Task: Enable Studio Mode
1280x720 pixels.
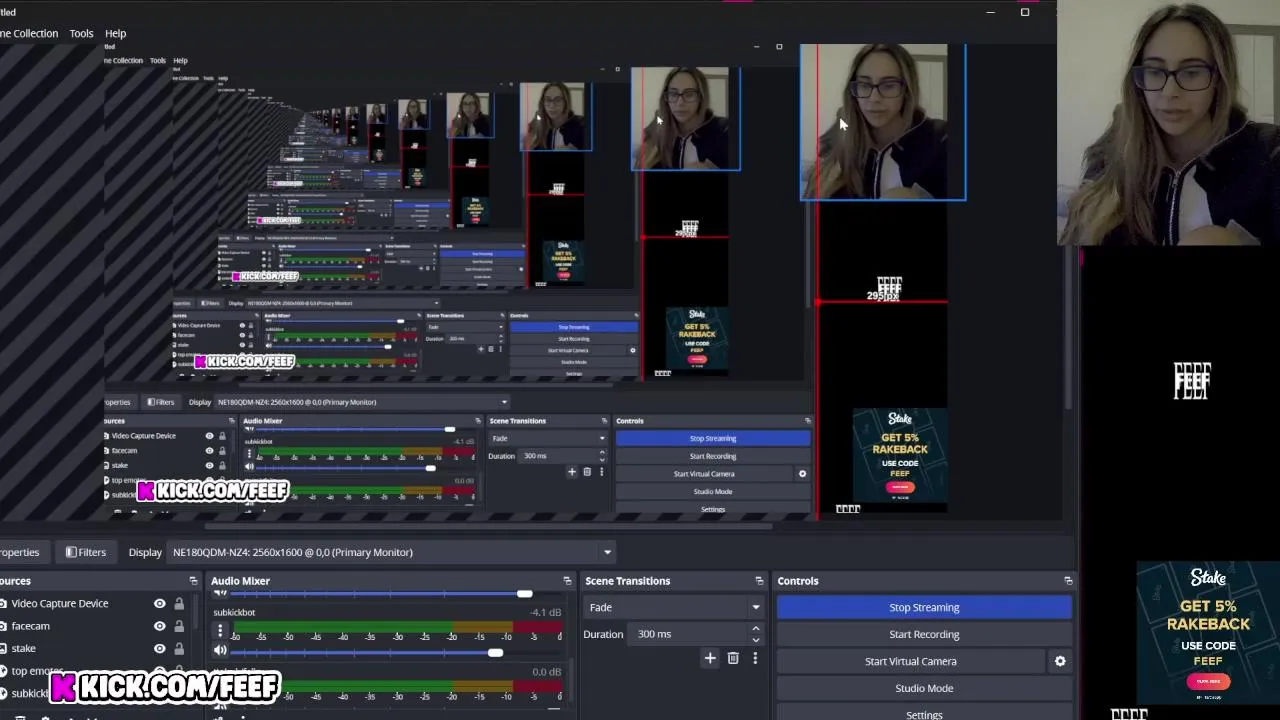Action: (924, 688)
